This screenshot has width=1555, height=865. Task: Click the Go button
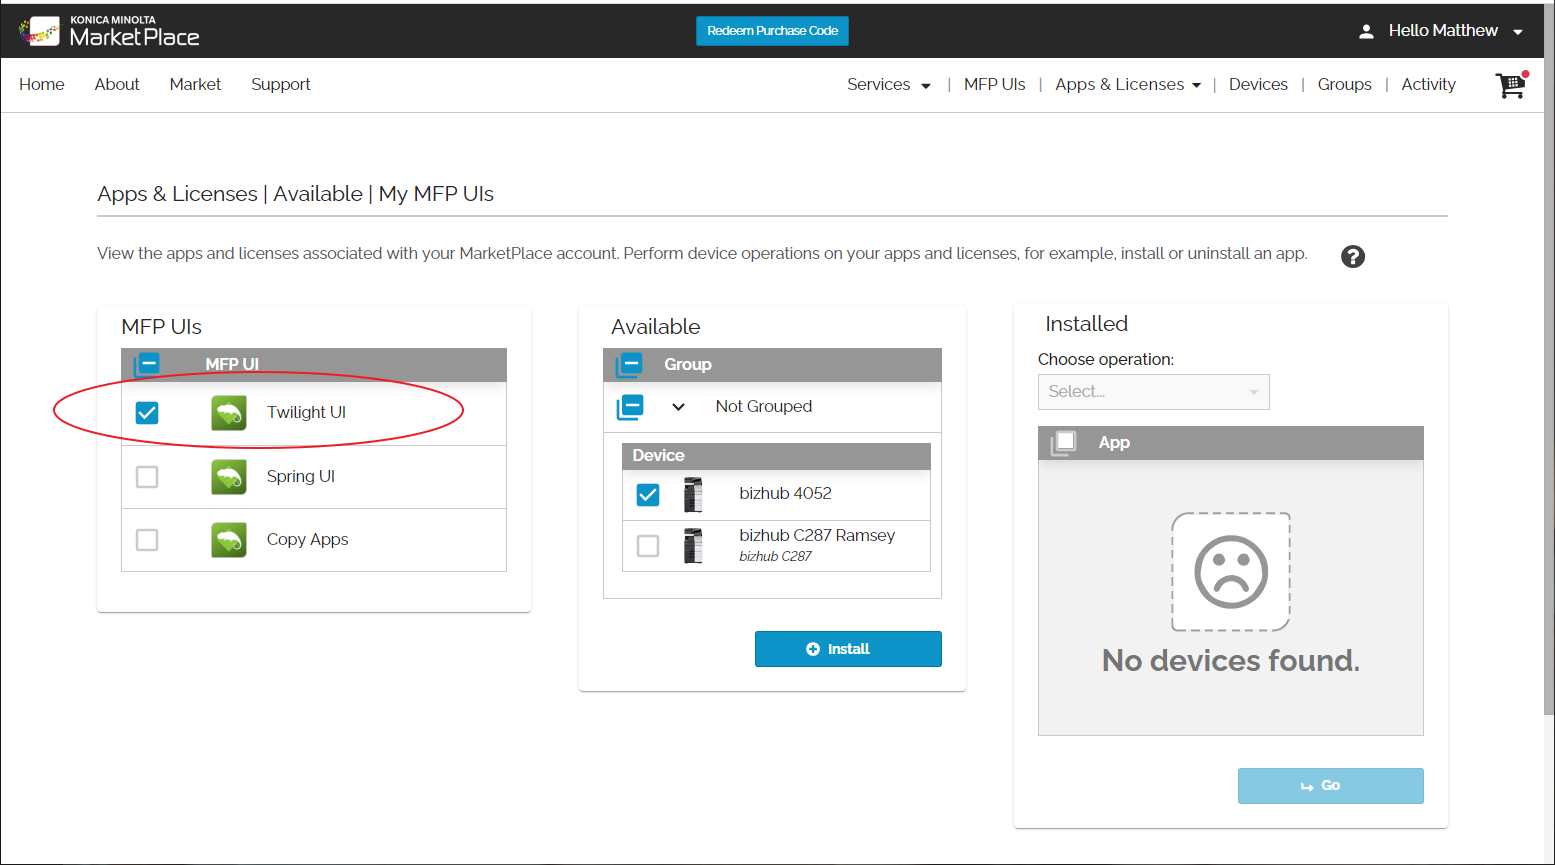click(1331, 786)
